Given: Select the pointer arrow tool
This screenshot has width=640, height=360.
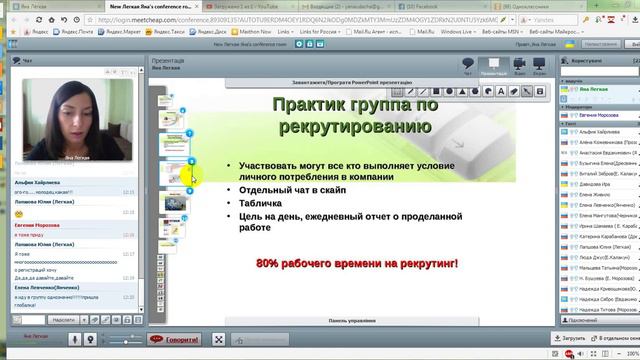Looking at the screenshot, I should click(x=527, y=92).
